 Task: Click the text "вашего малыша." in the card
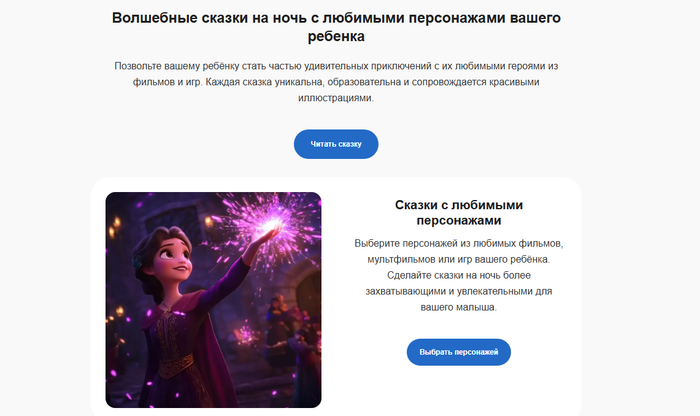coord(458,308)
